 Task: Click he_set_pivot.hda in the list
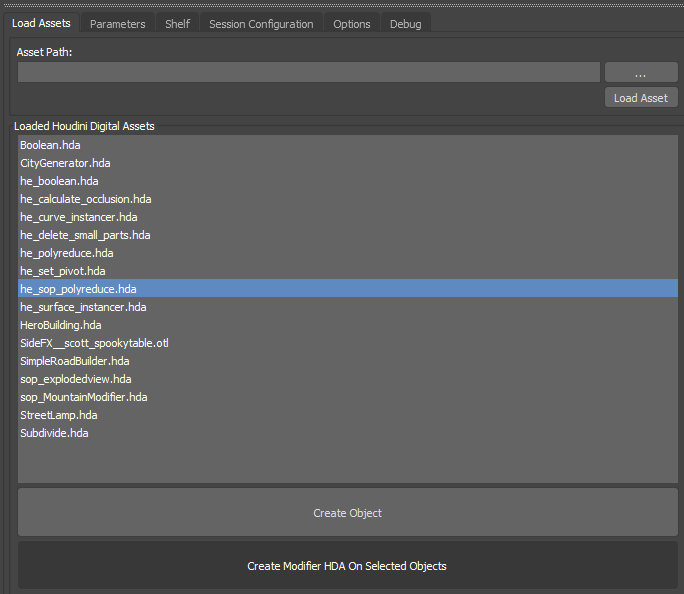click(x=62, y=271)
